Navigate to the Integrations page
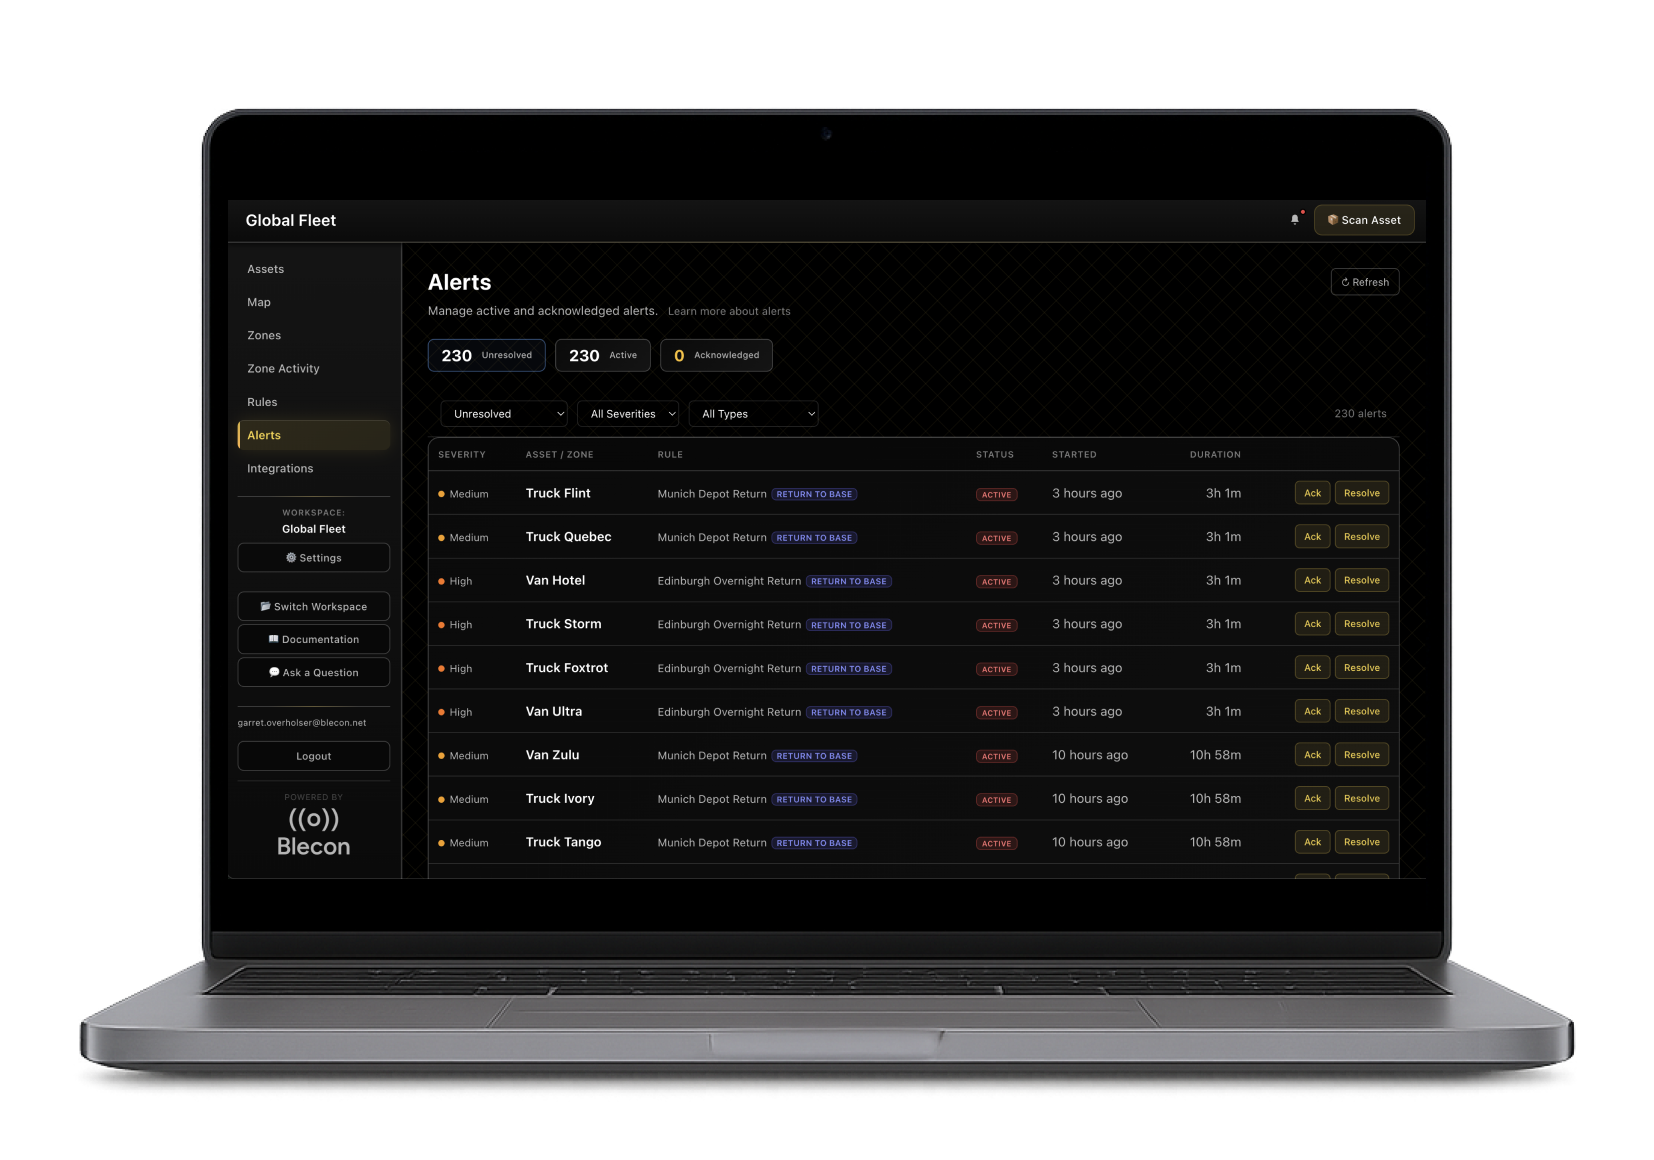1654x1160 pixels. click(x=280, y=468)
